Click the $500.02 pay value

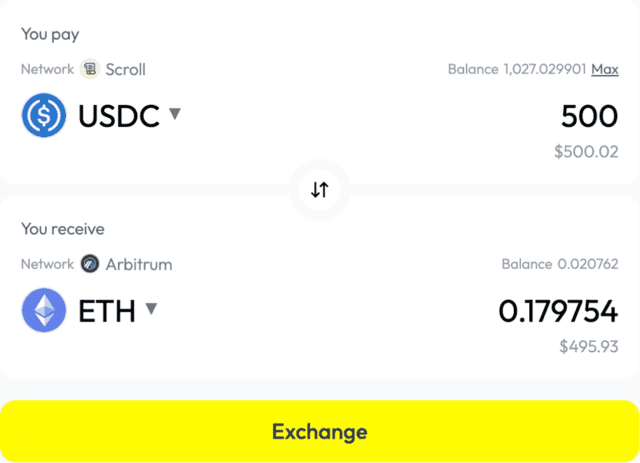tap(586, 152)
